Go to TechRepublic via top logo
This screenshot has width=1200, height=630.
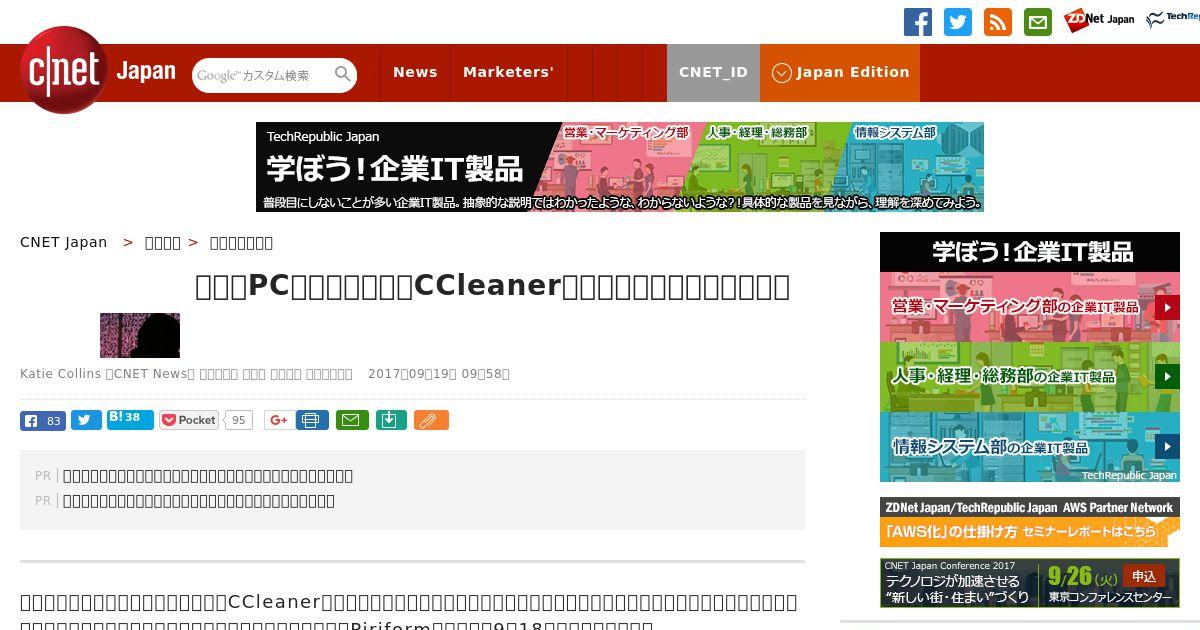[x=1172, y=20]
